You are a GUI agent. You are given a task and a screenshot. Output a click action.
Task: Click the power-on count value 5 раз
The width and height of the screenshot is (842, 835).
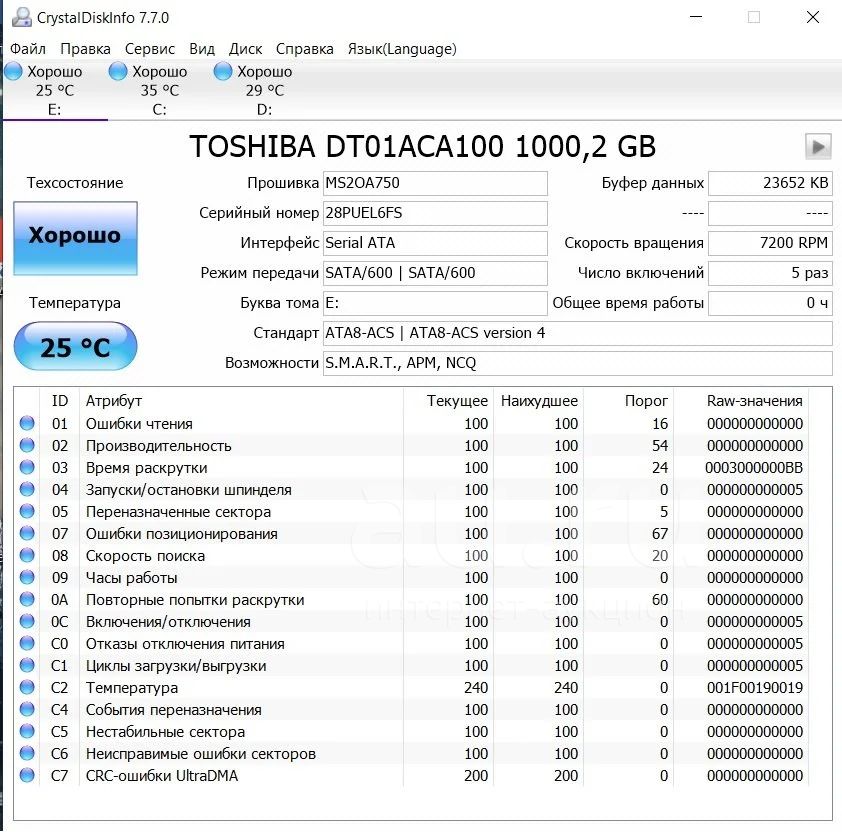770,273
